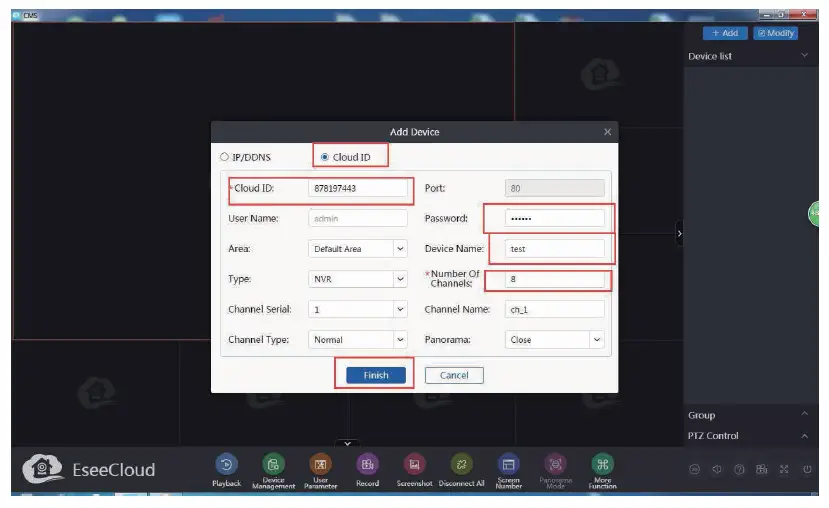This screenshot has height=508, width=829.
Task: Click the Cloud ID input field
Action: coord(358,188)
